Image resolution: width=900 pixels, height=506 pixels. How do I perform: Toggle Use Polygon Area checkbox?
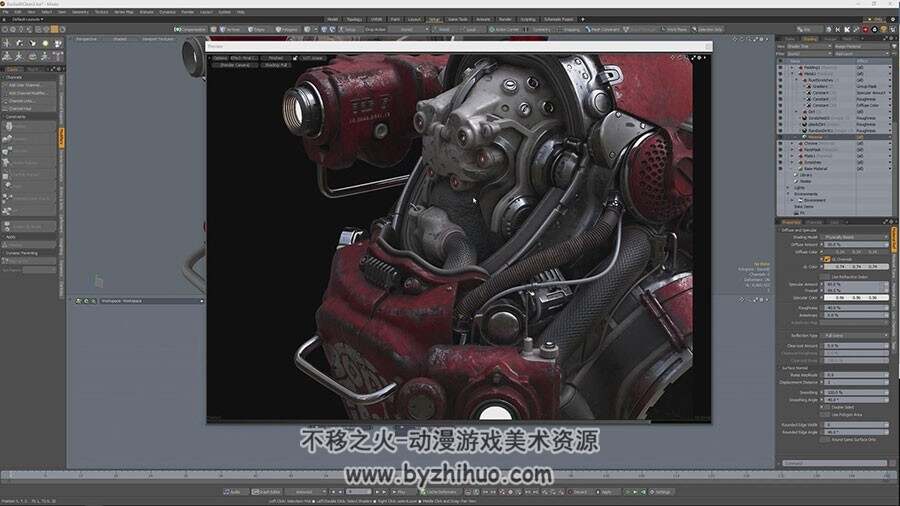pyautogui.click(x=827, y=414)
